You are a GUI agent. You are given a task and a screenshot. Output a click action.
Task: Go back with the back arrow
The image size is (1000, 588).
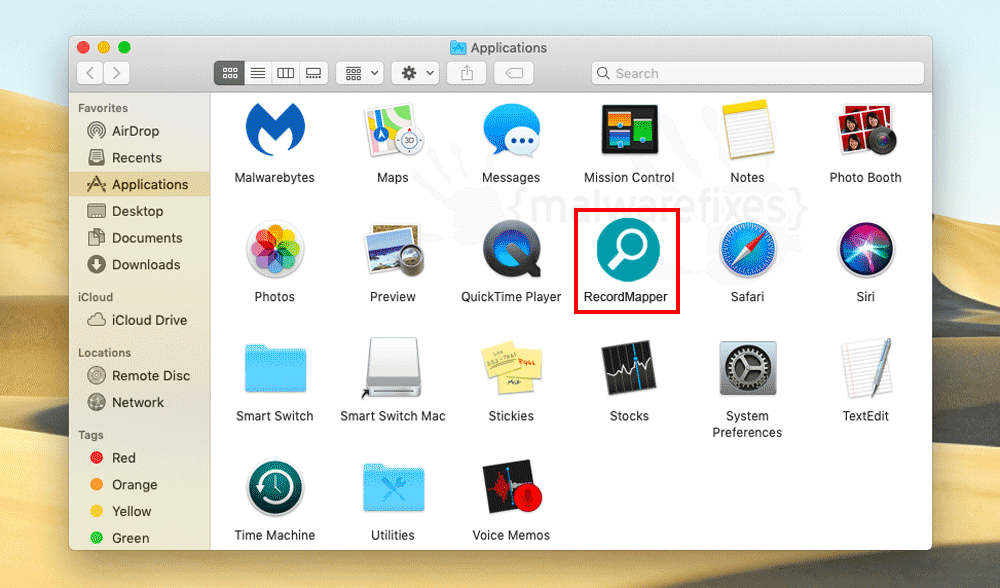[x=90, y=73]
